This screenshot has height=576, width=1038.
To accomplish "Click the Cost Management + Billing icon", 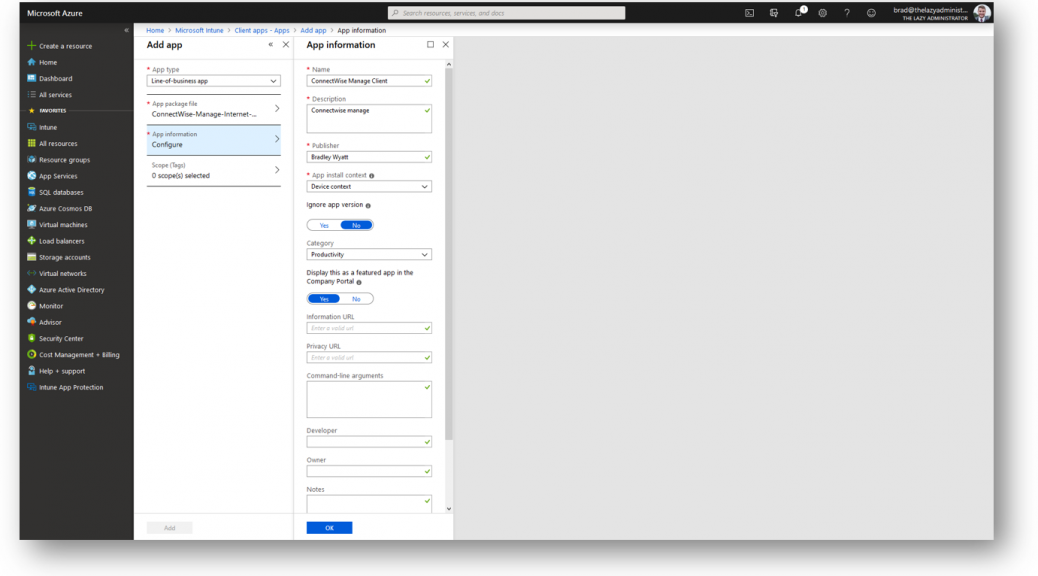I will pyautogui.click(x=31, y=354).
